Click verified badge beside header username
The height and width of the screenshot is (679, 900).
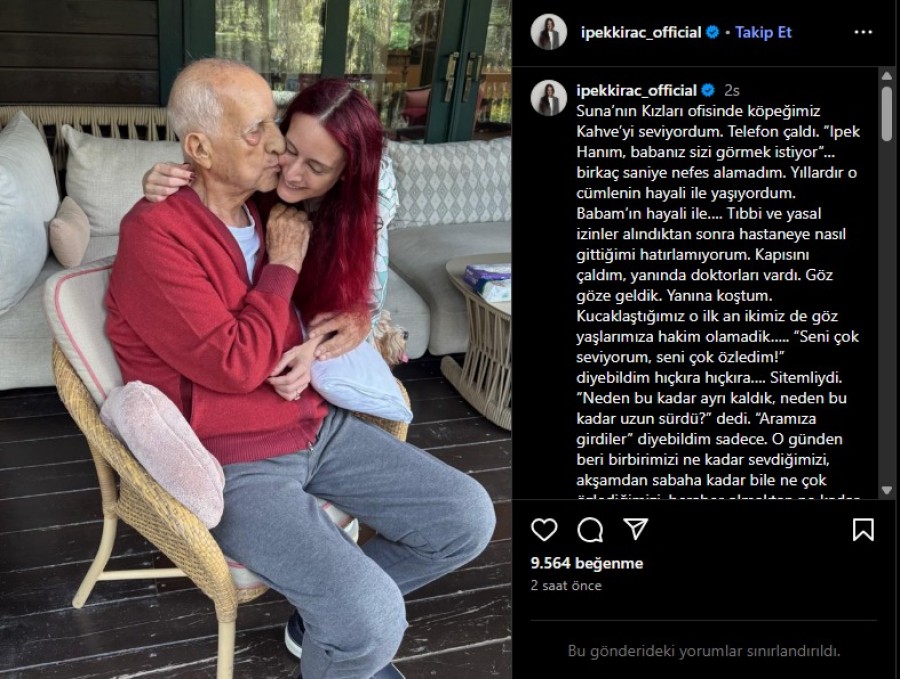point(712,32)
